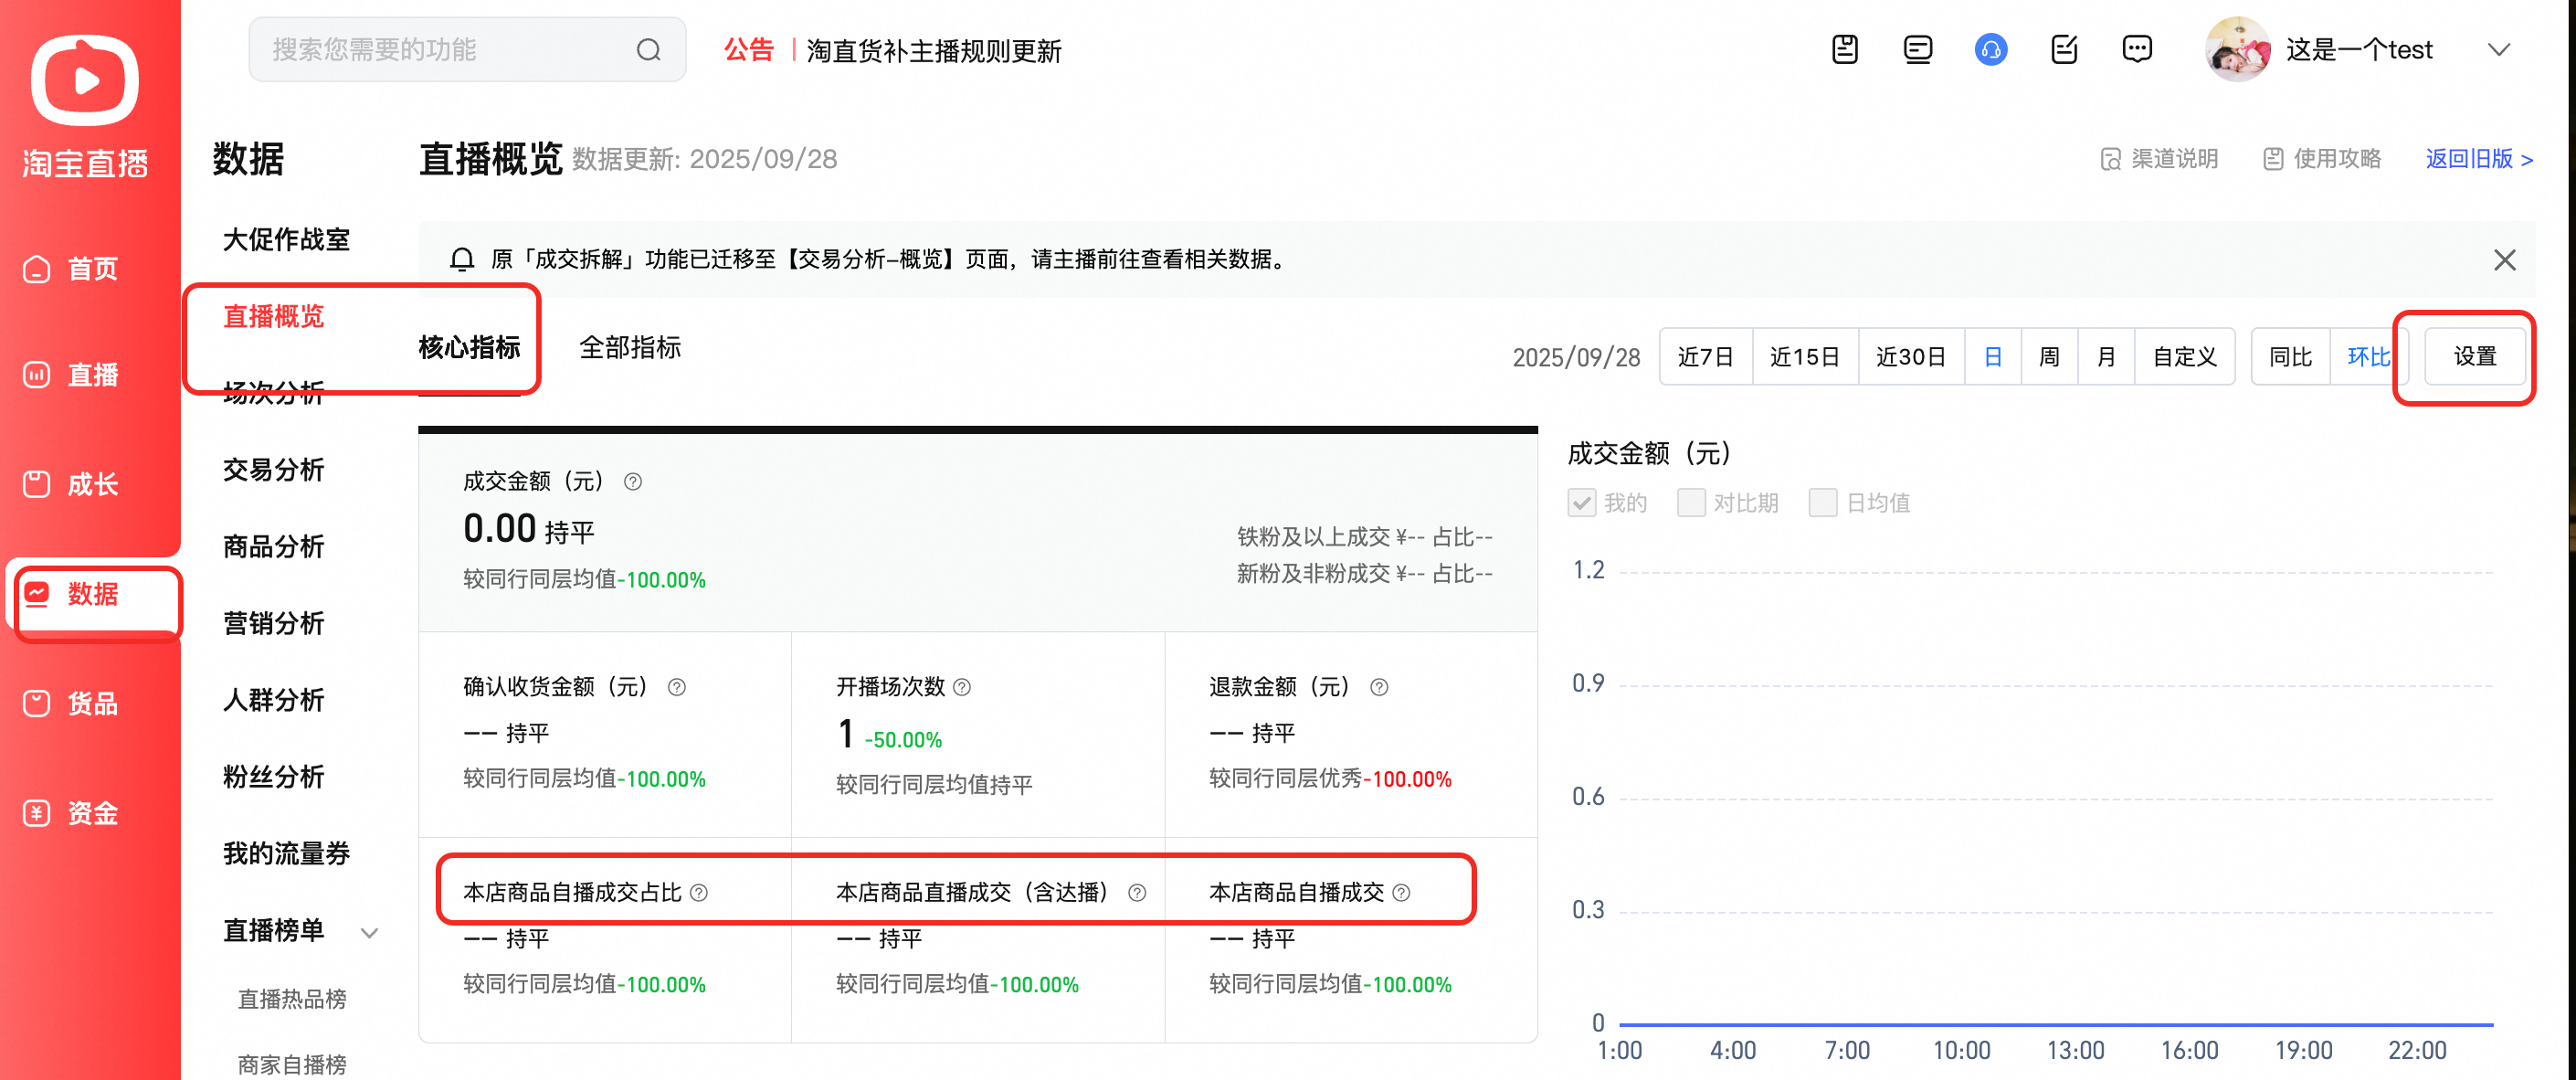The height and width of the screenshot is (1080, 2576).
Task: Collapse the 直播榜单 chevron
Action: (369, 933)
